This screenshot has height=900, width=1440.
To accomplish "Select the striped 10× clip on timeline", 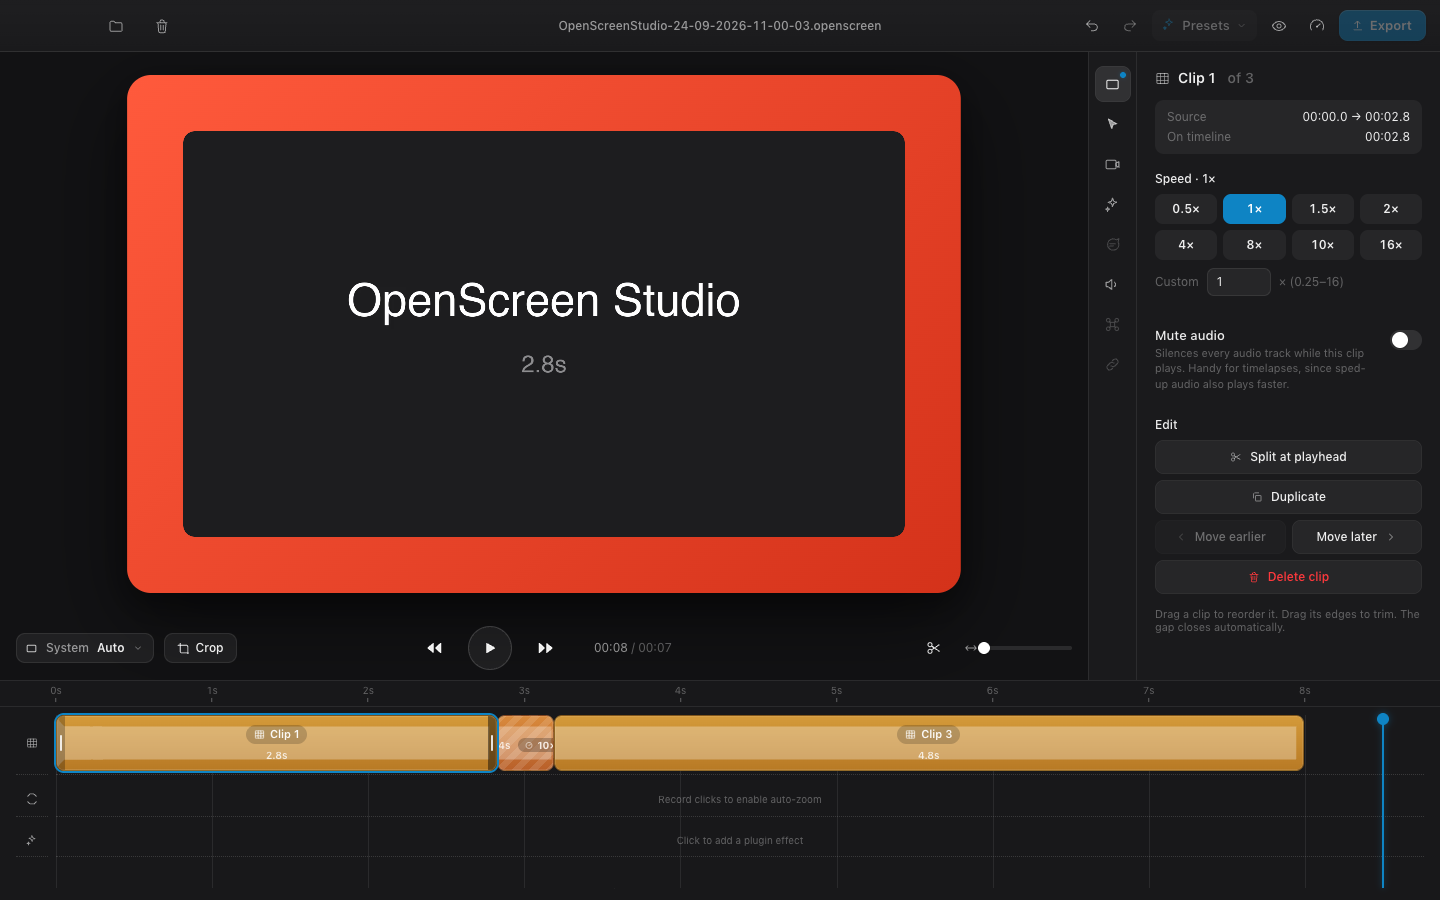I will point(526,743).
